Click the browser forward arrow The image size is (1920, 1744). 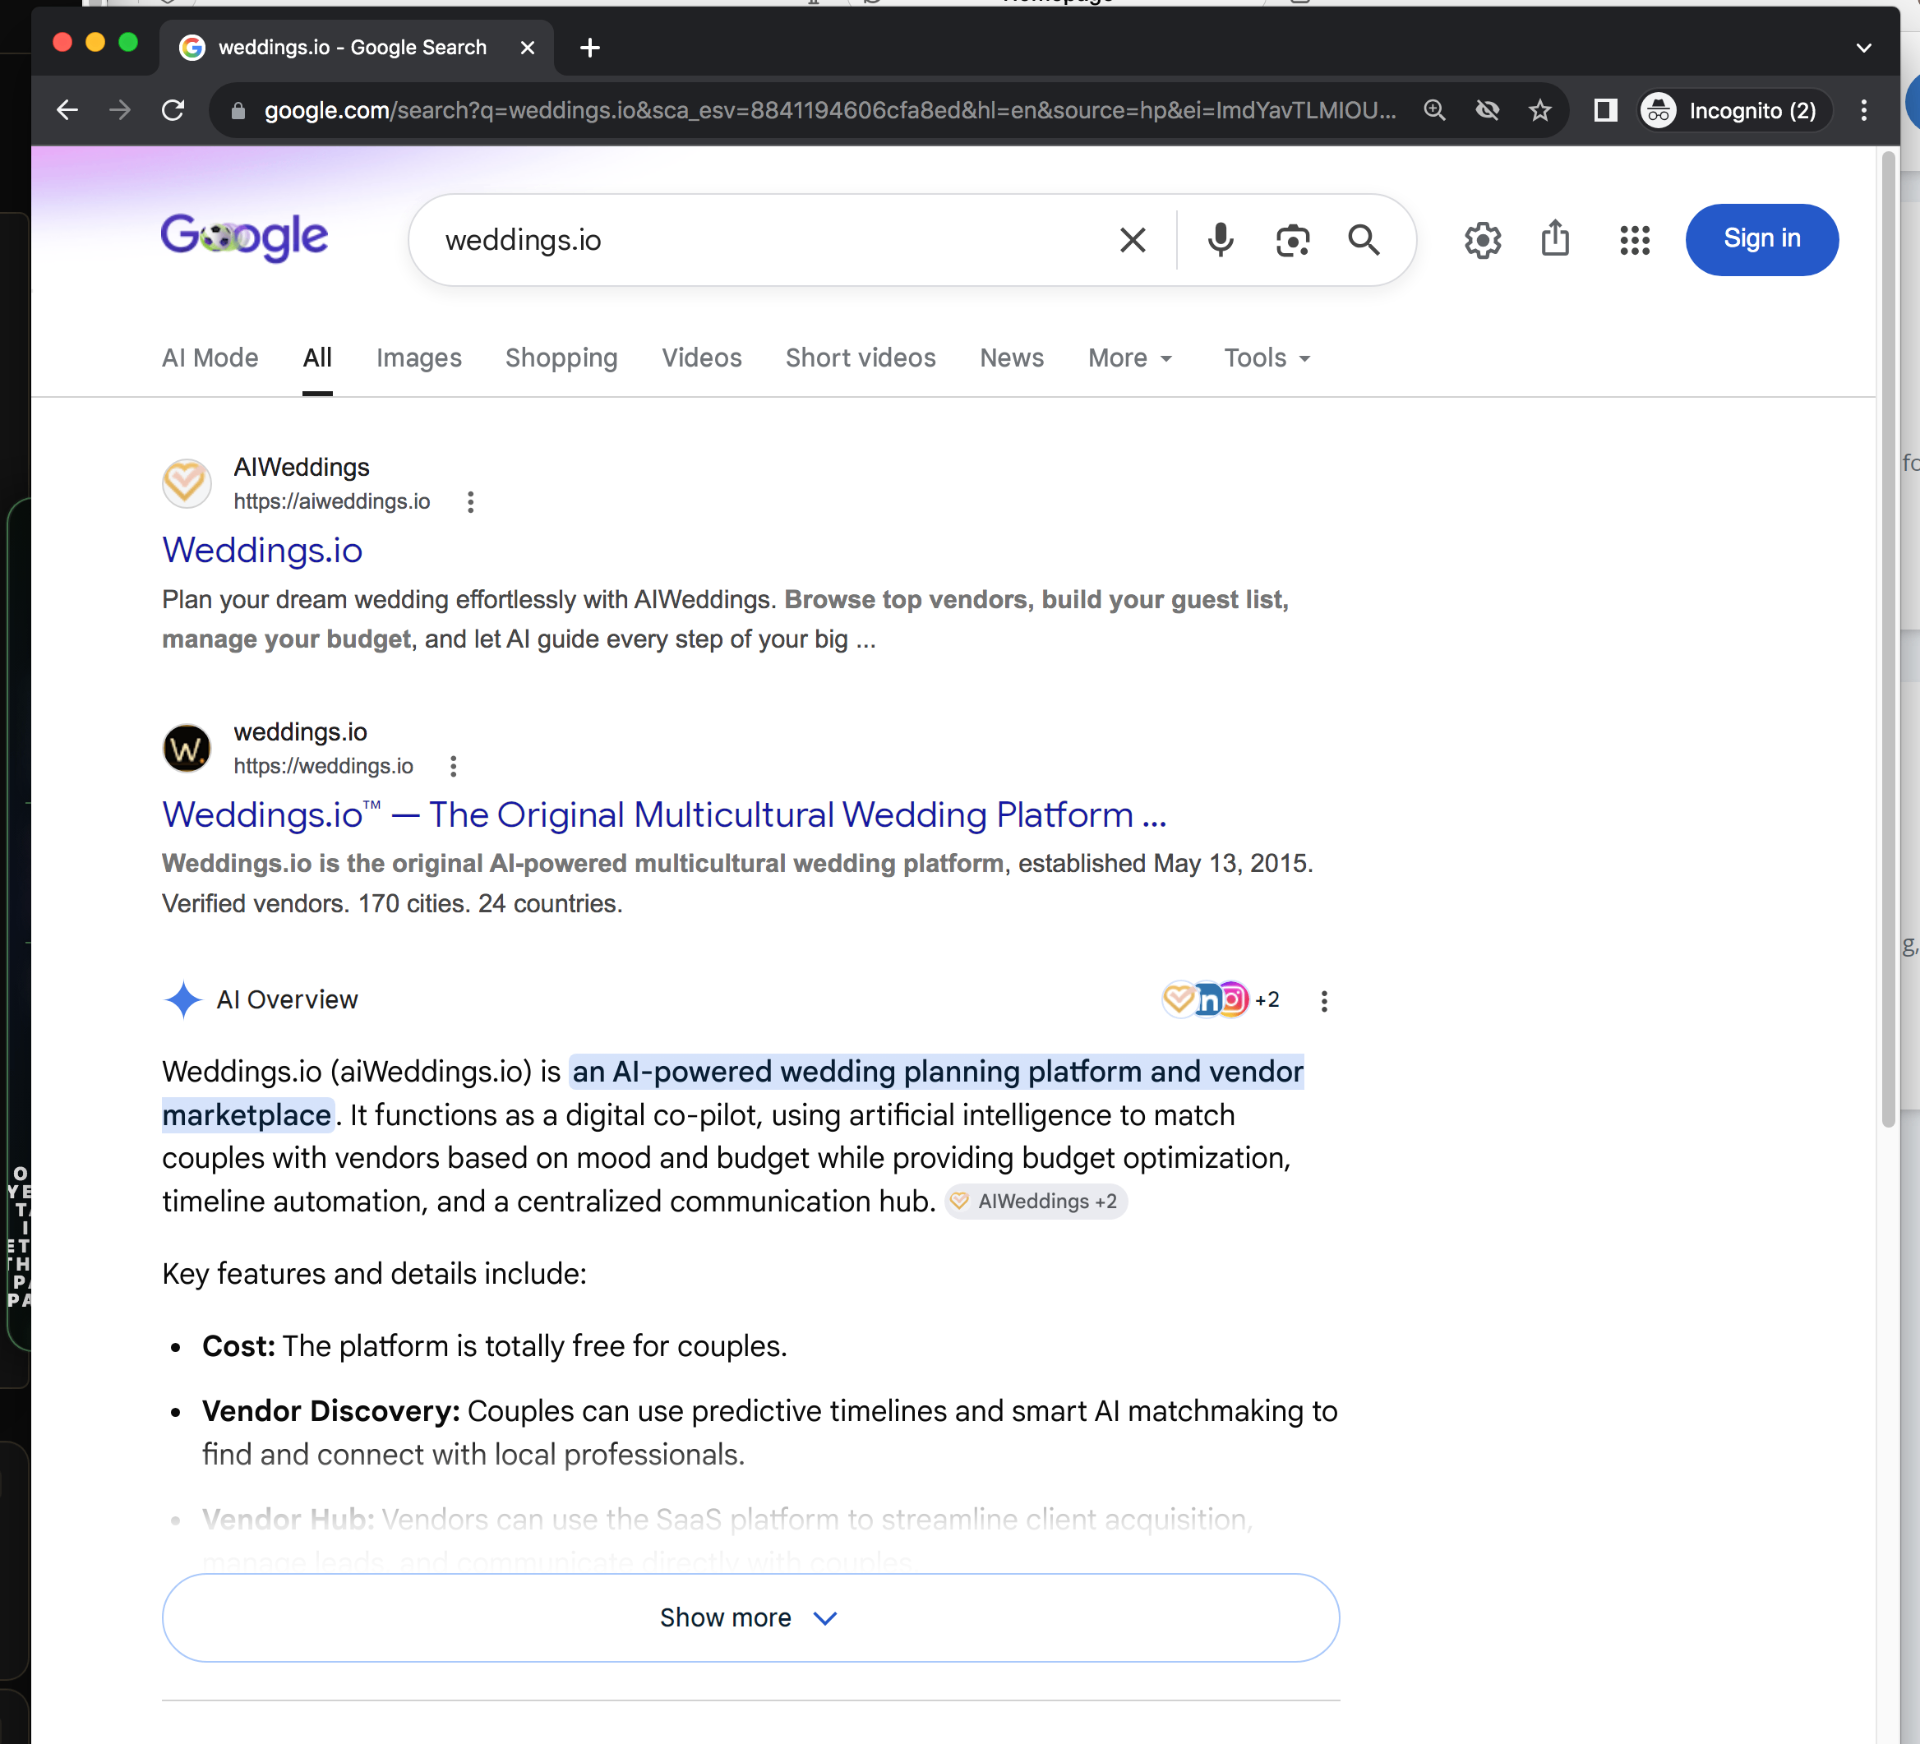click(120, 110)
